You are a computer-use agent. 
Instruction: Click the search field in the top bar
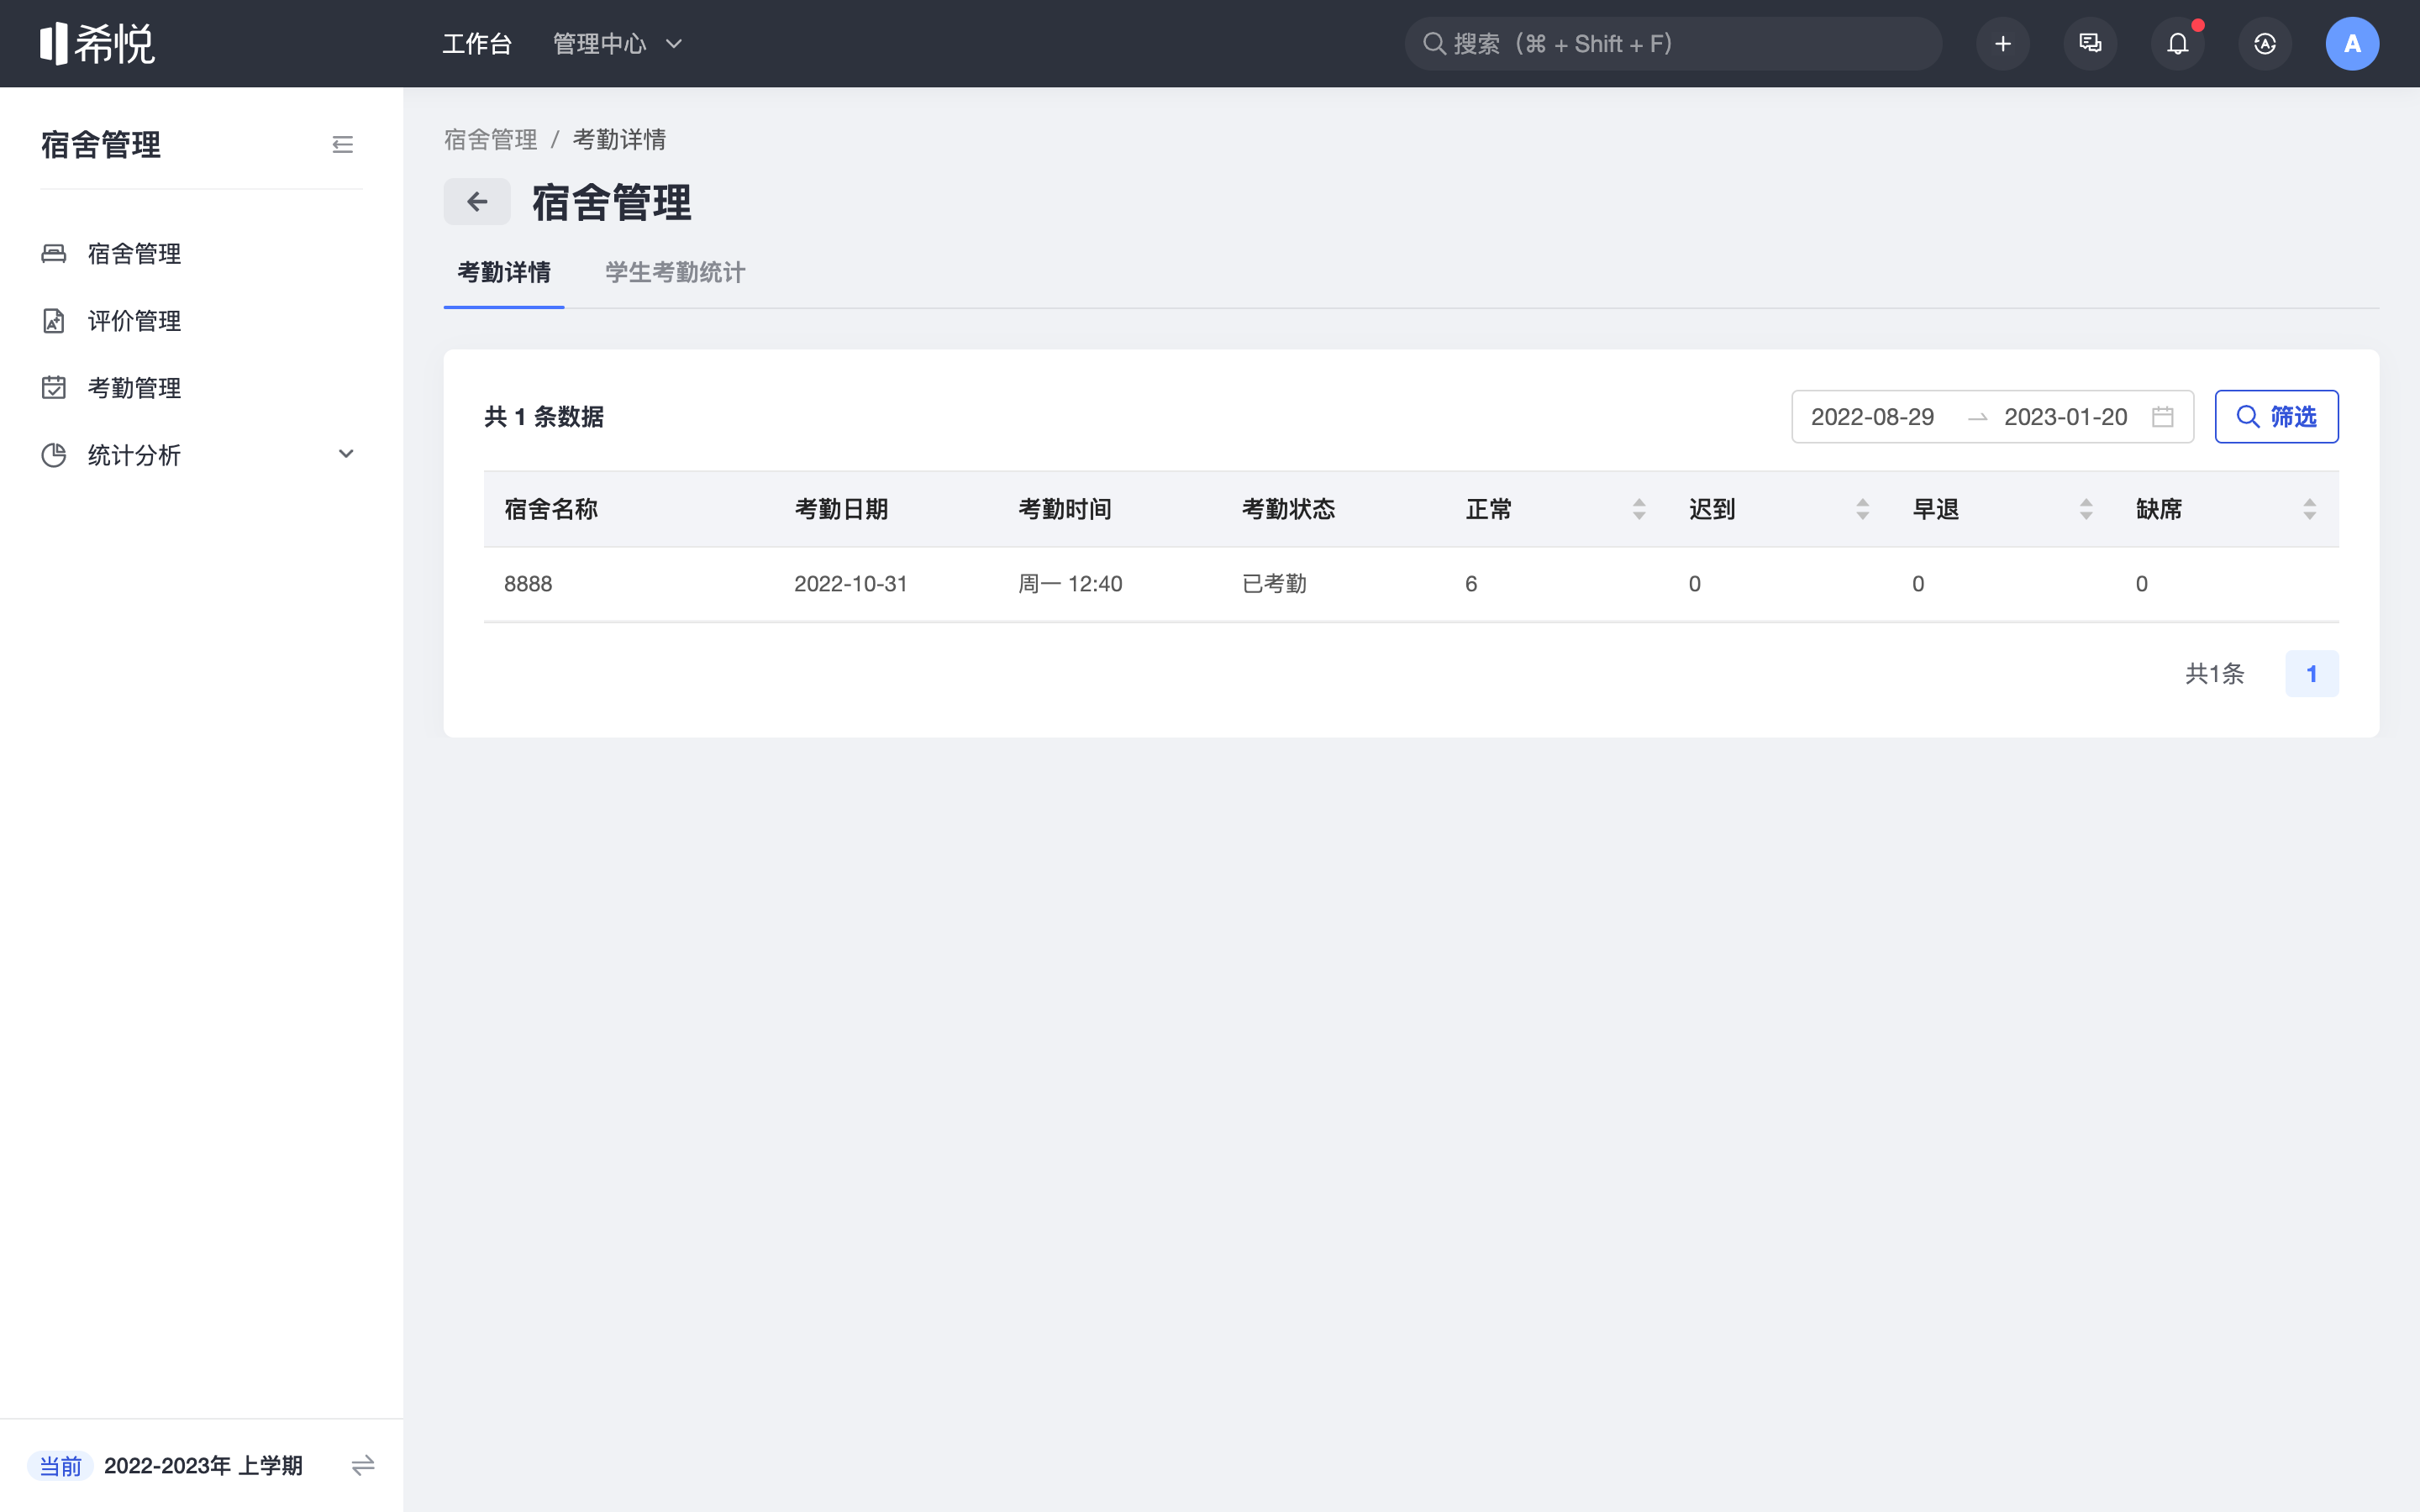[1673, 44]
